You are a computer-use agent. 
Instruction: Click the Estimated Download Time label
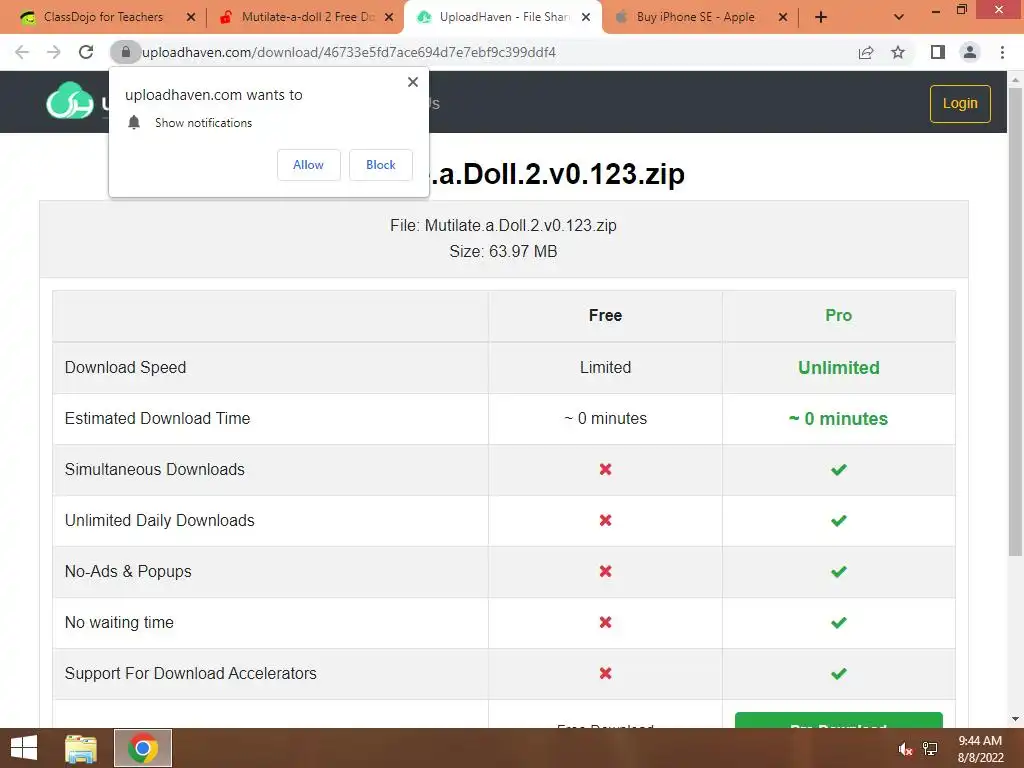click(x=157, y=419)
